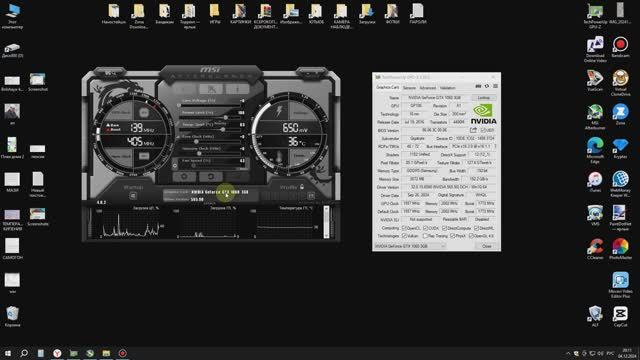Image resolution: width=640 pixels, height=360 pixels.
Task: Click the BIOS export share icon in GPU-Z
Action: pos(473,130)
